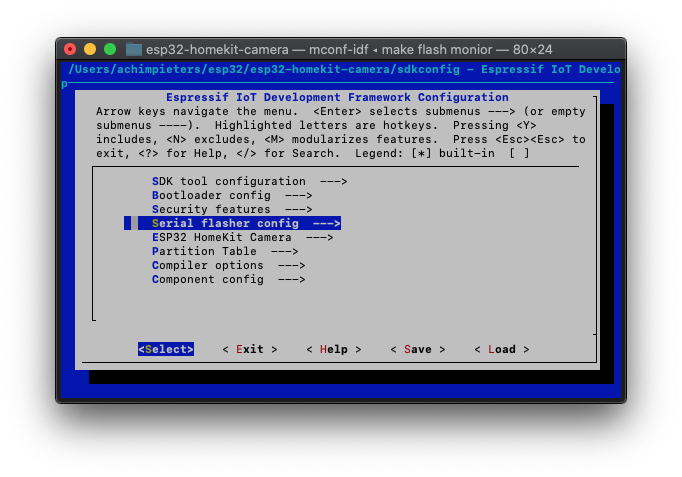Image resolution: width=682 pixels, height=477 pixels.
Task: Click the 'Legend: [*] built-in' text
Action: pos(425,153)
